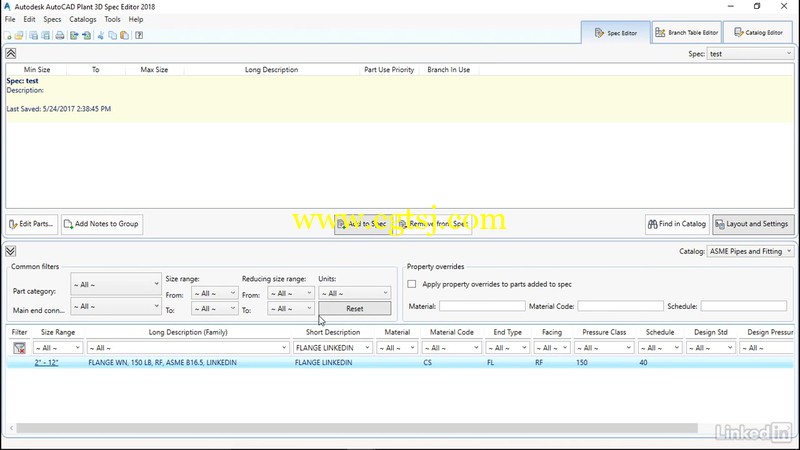This screenshot has height=450, width=800.
Task: Click the 'Spec: test' heading row
Action: pyautogui.click(x=22, y=81)
